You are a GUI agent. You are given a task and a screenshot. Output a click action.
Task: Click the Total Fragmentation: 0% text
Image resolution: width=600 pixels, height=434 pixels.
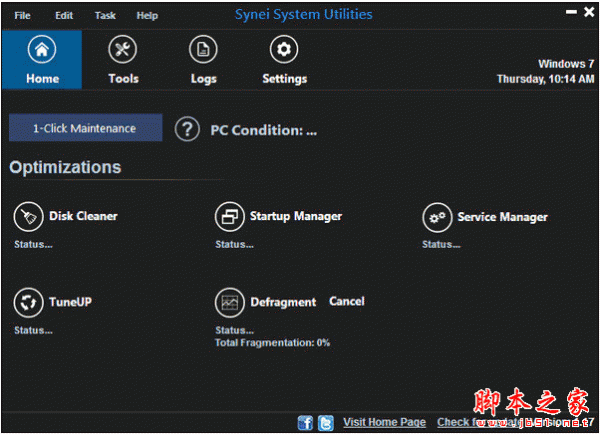coord(272,343)
